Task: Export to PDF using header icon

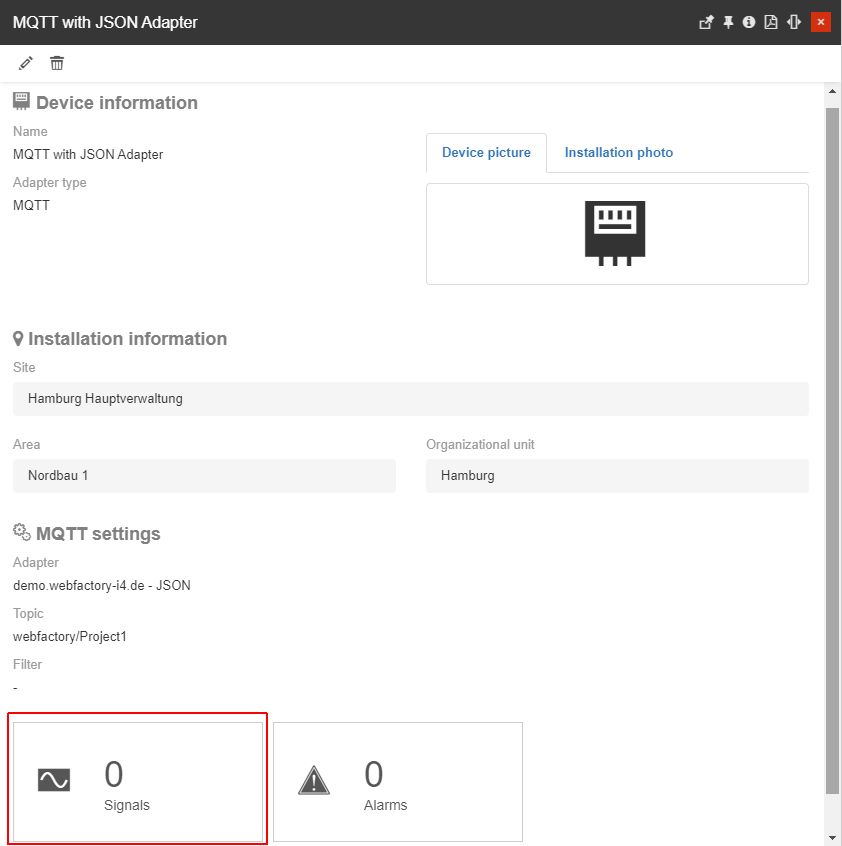Action: (x=771, y=22)
